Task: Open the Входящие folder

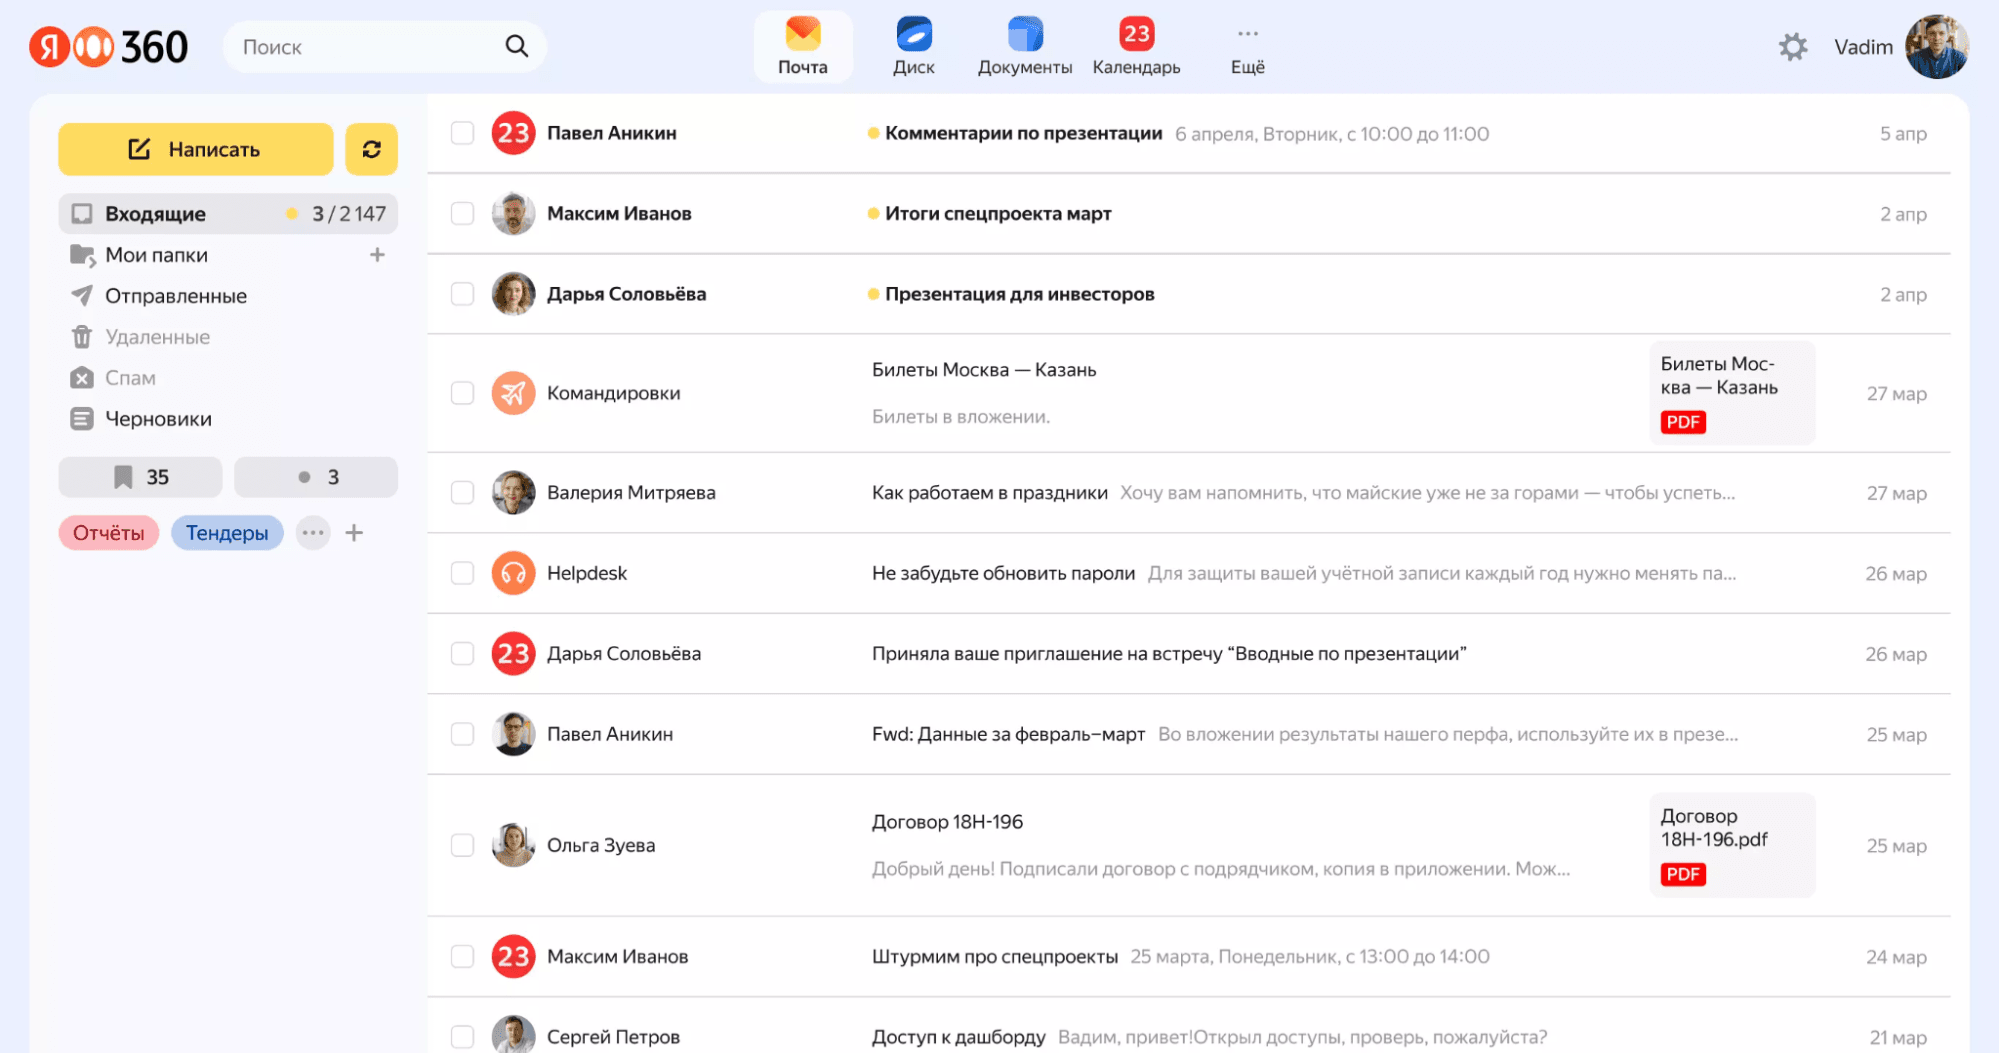Action: point(228,214)
